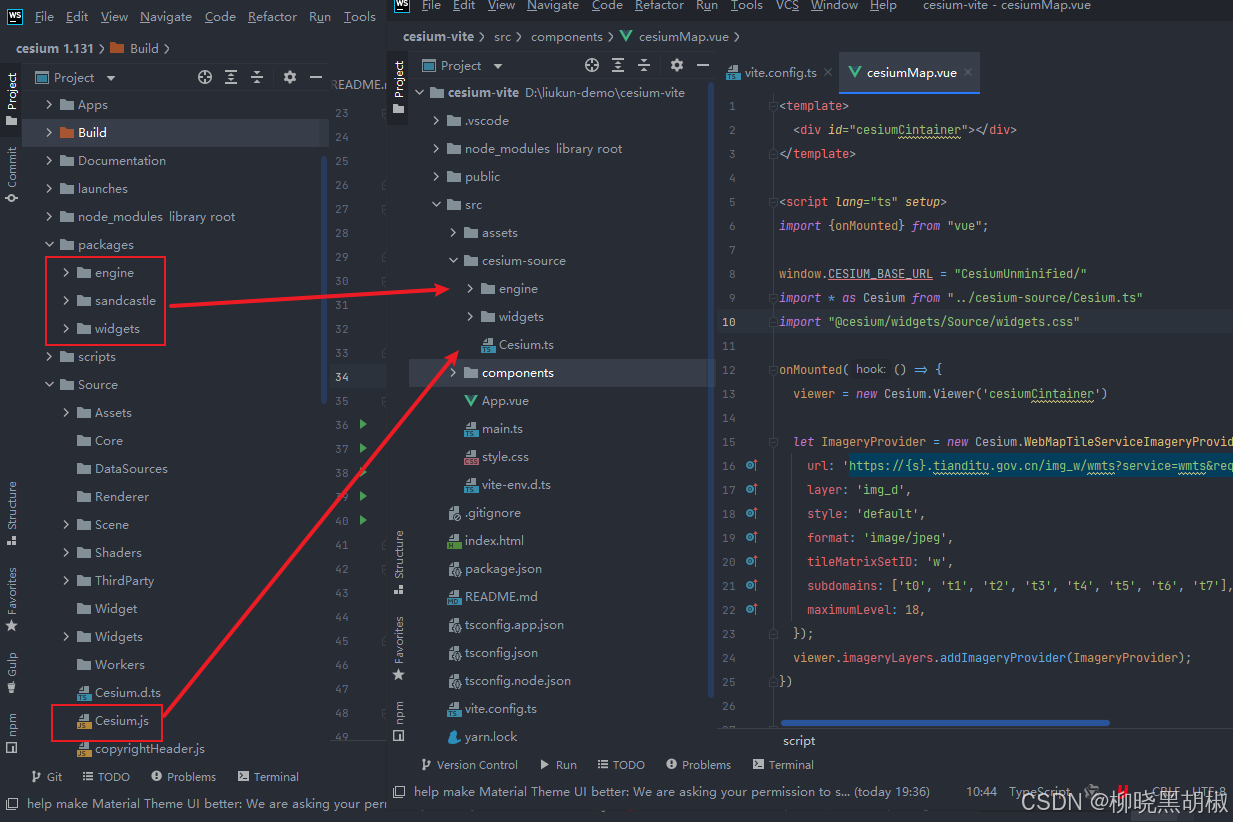Viewport: 1233px width, 822px height.
Task: Hide the cesium-vite Project panel
Action: [x=703, y=65]
